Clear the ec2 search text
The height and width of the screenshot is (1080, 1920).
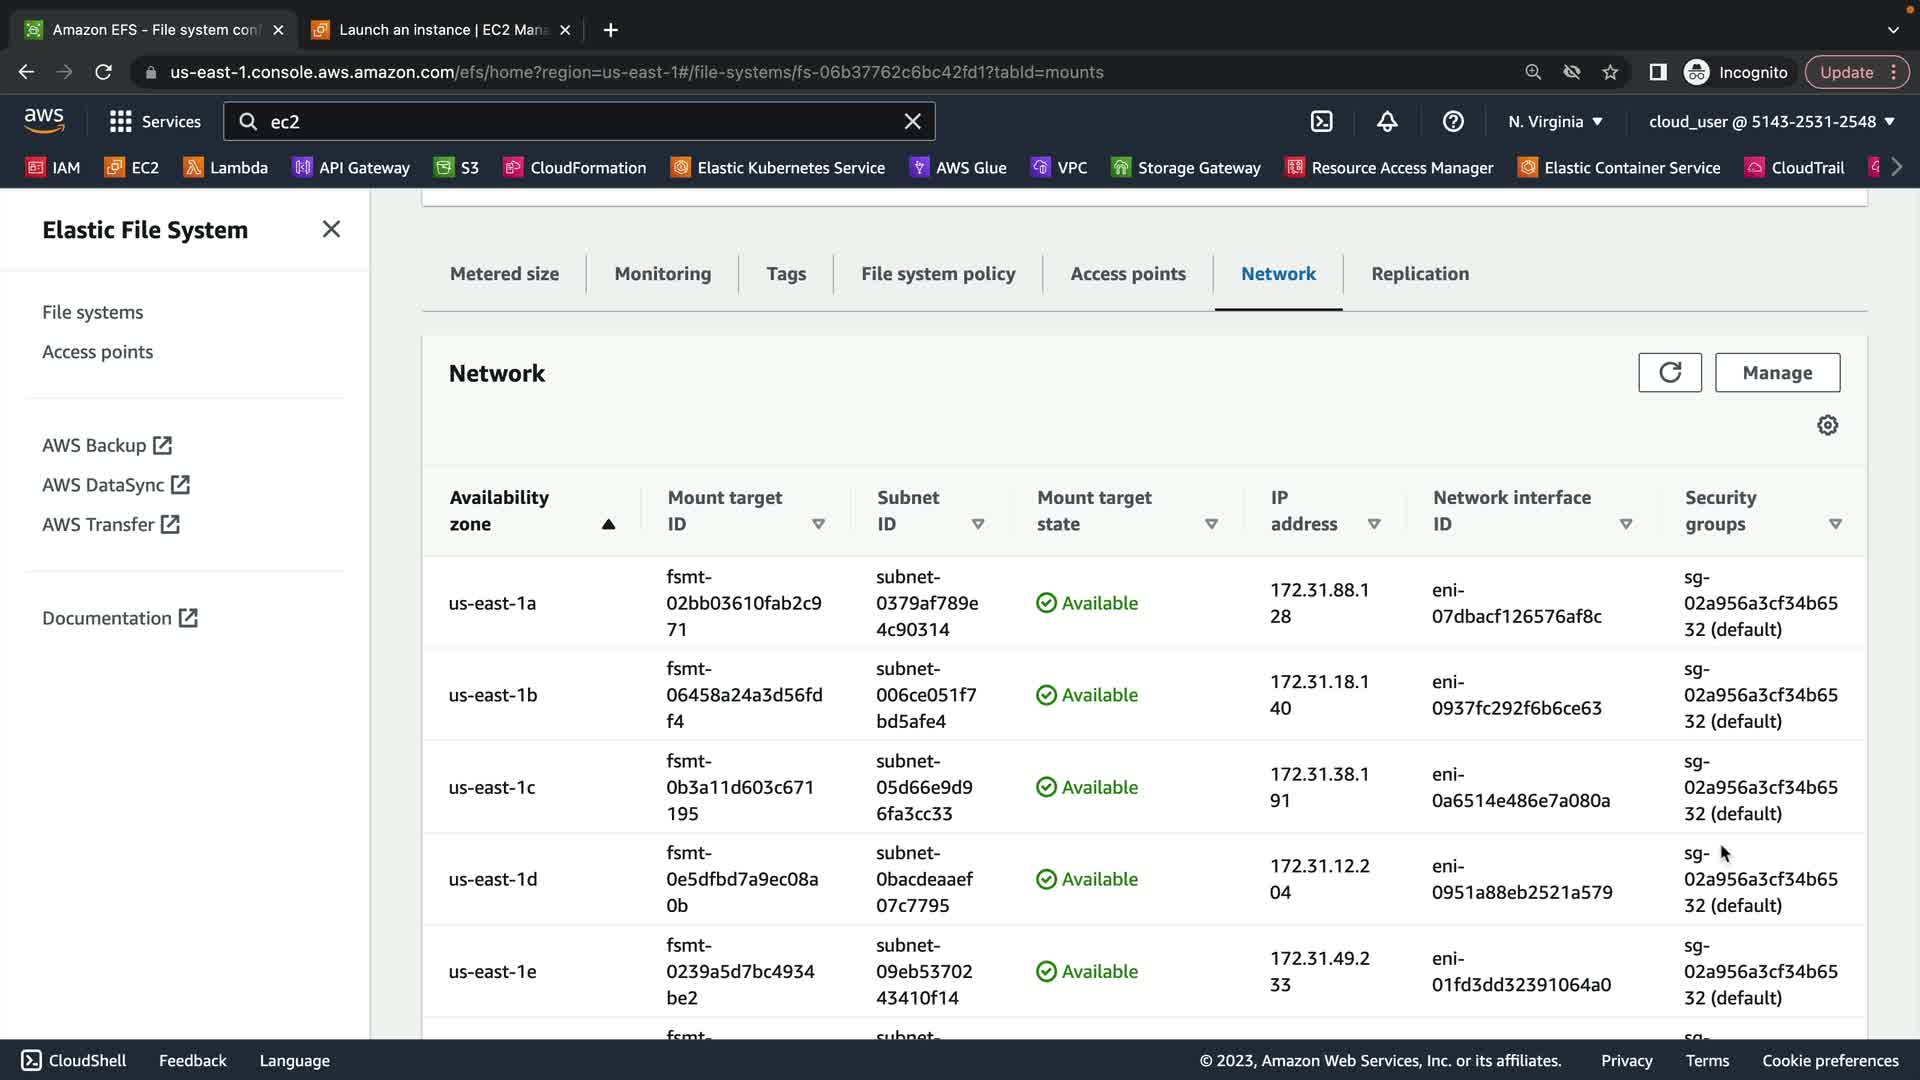[912, 121]
